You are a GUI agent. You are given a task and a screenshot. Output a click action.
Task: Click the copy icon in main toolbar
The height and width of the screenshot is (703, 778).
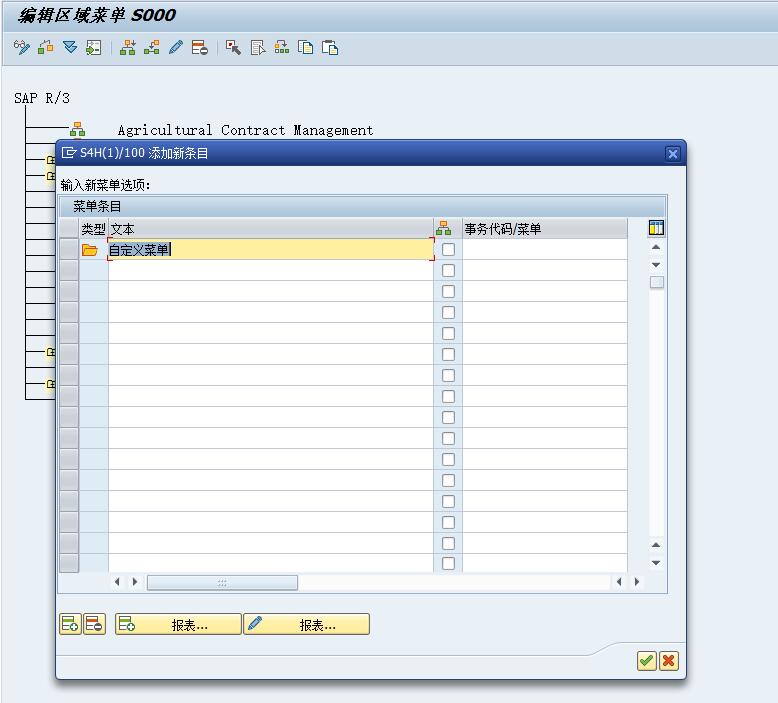pos(306,47)
